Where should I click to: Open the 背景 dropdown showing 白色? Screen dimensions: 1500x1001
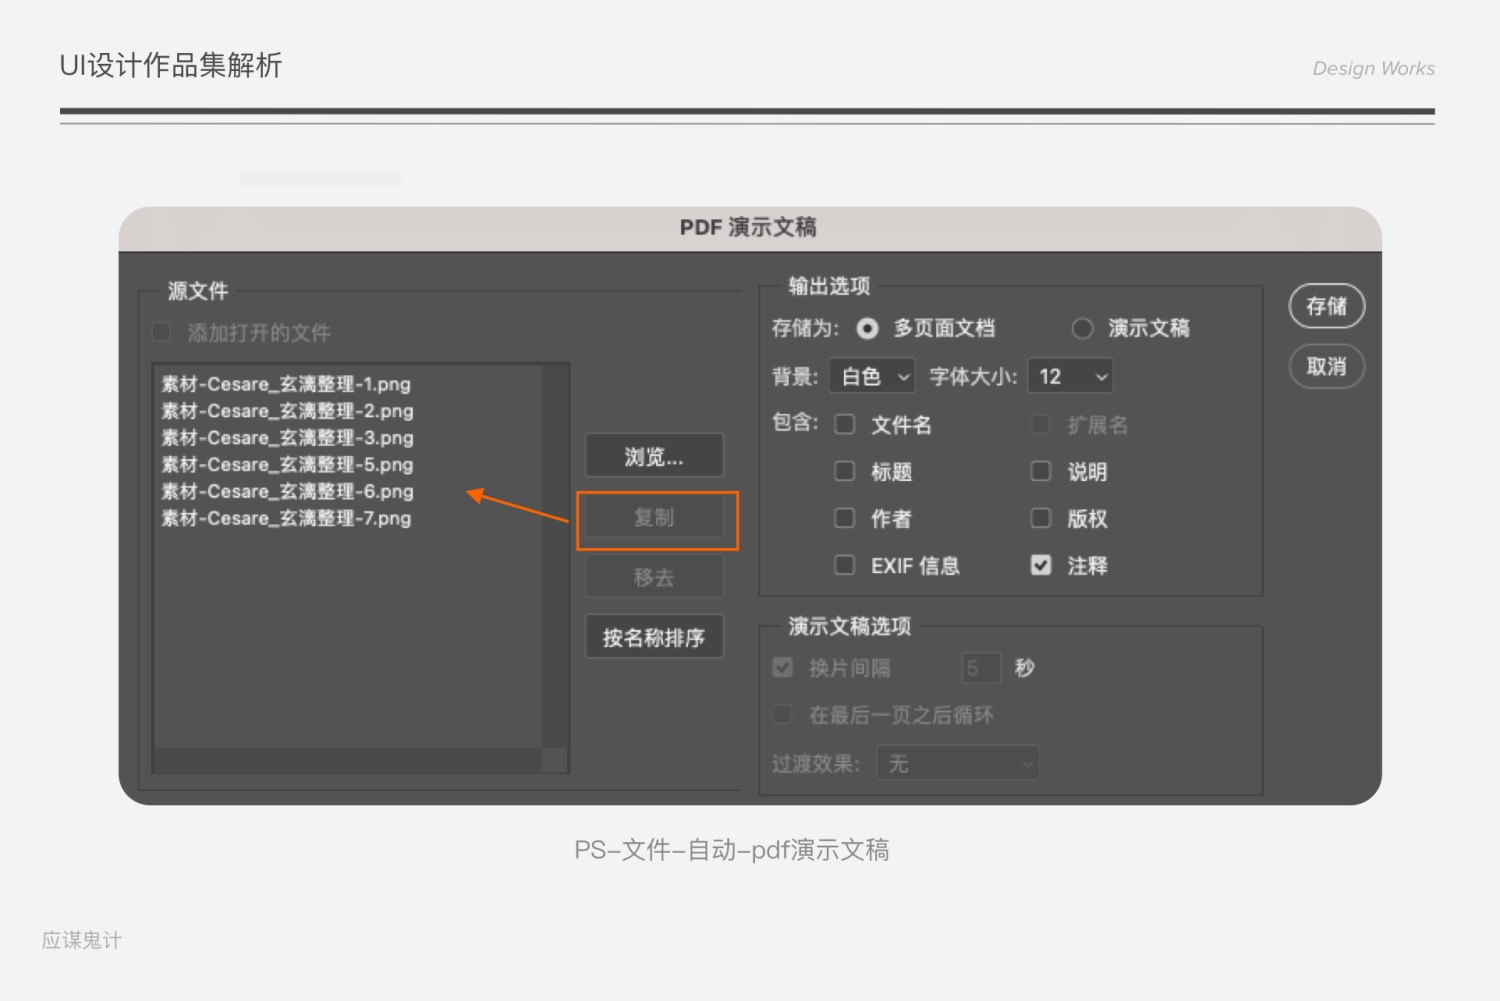(871, 376)
